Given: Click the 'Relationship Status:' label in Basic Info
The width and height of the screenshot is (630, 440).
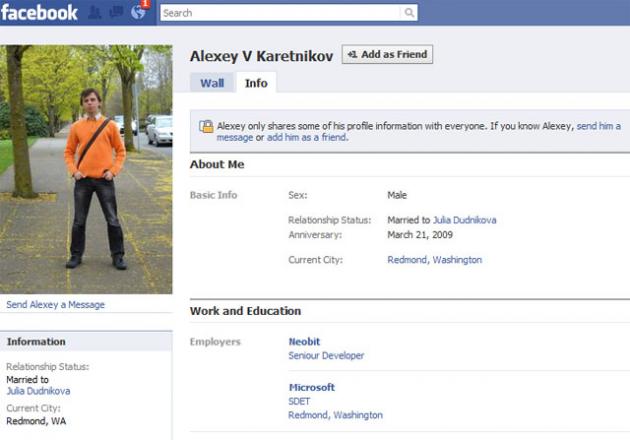Looking at the screenshot, I should tap(329, 220).
